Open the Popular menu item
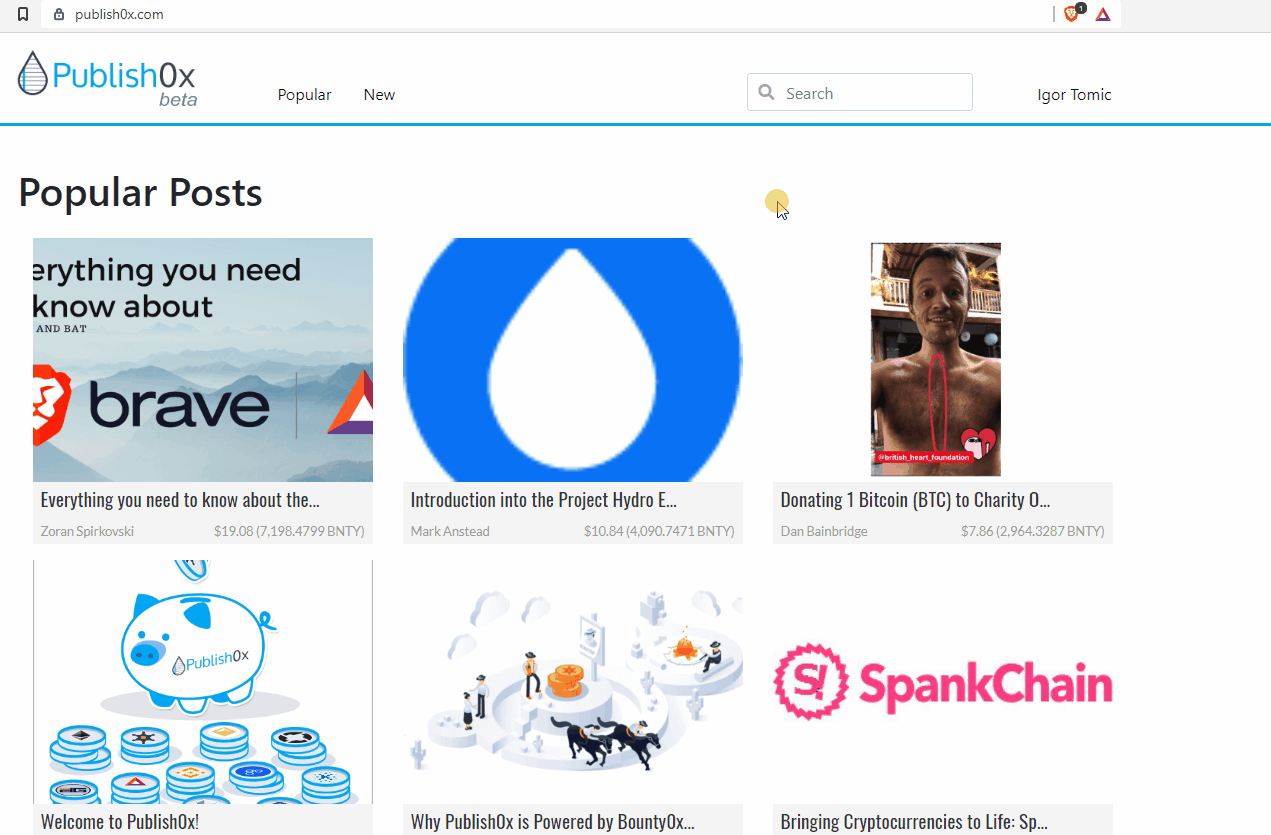This screenshot has width=1271, height=835. tap(304, 95)
